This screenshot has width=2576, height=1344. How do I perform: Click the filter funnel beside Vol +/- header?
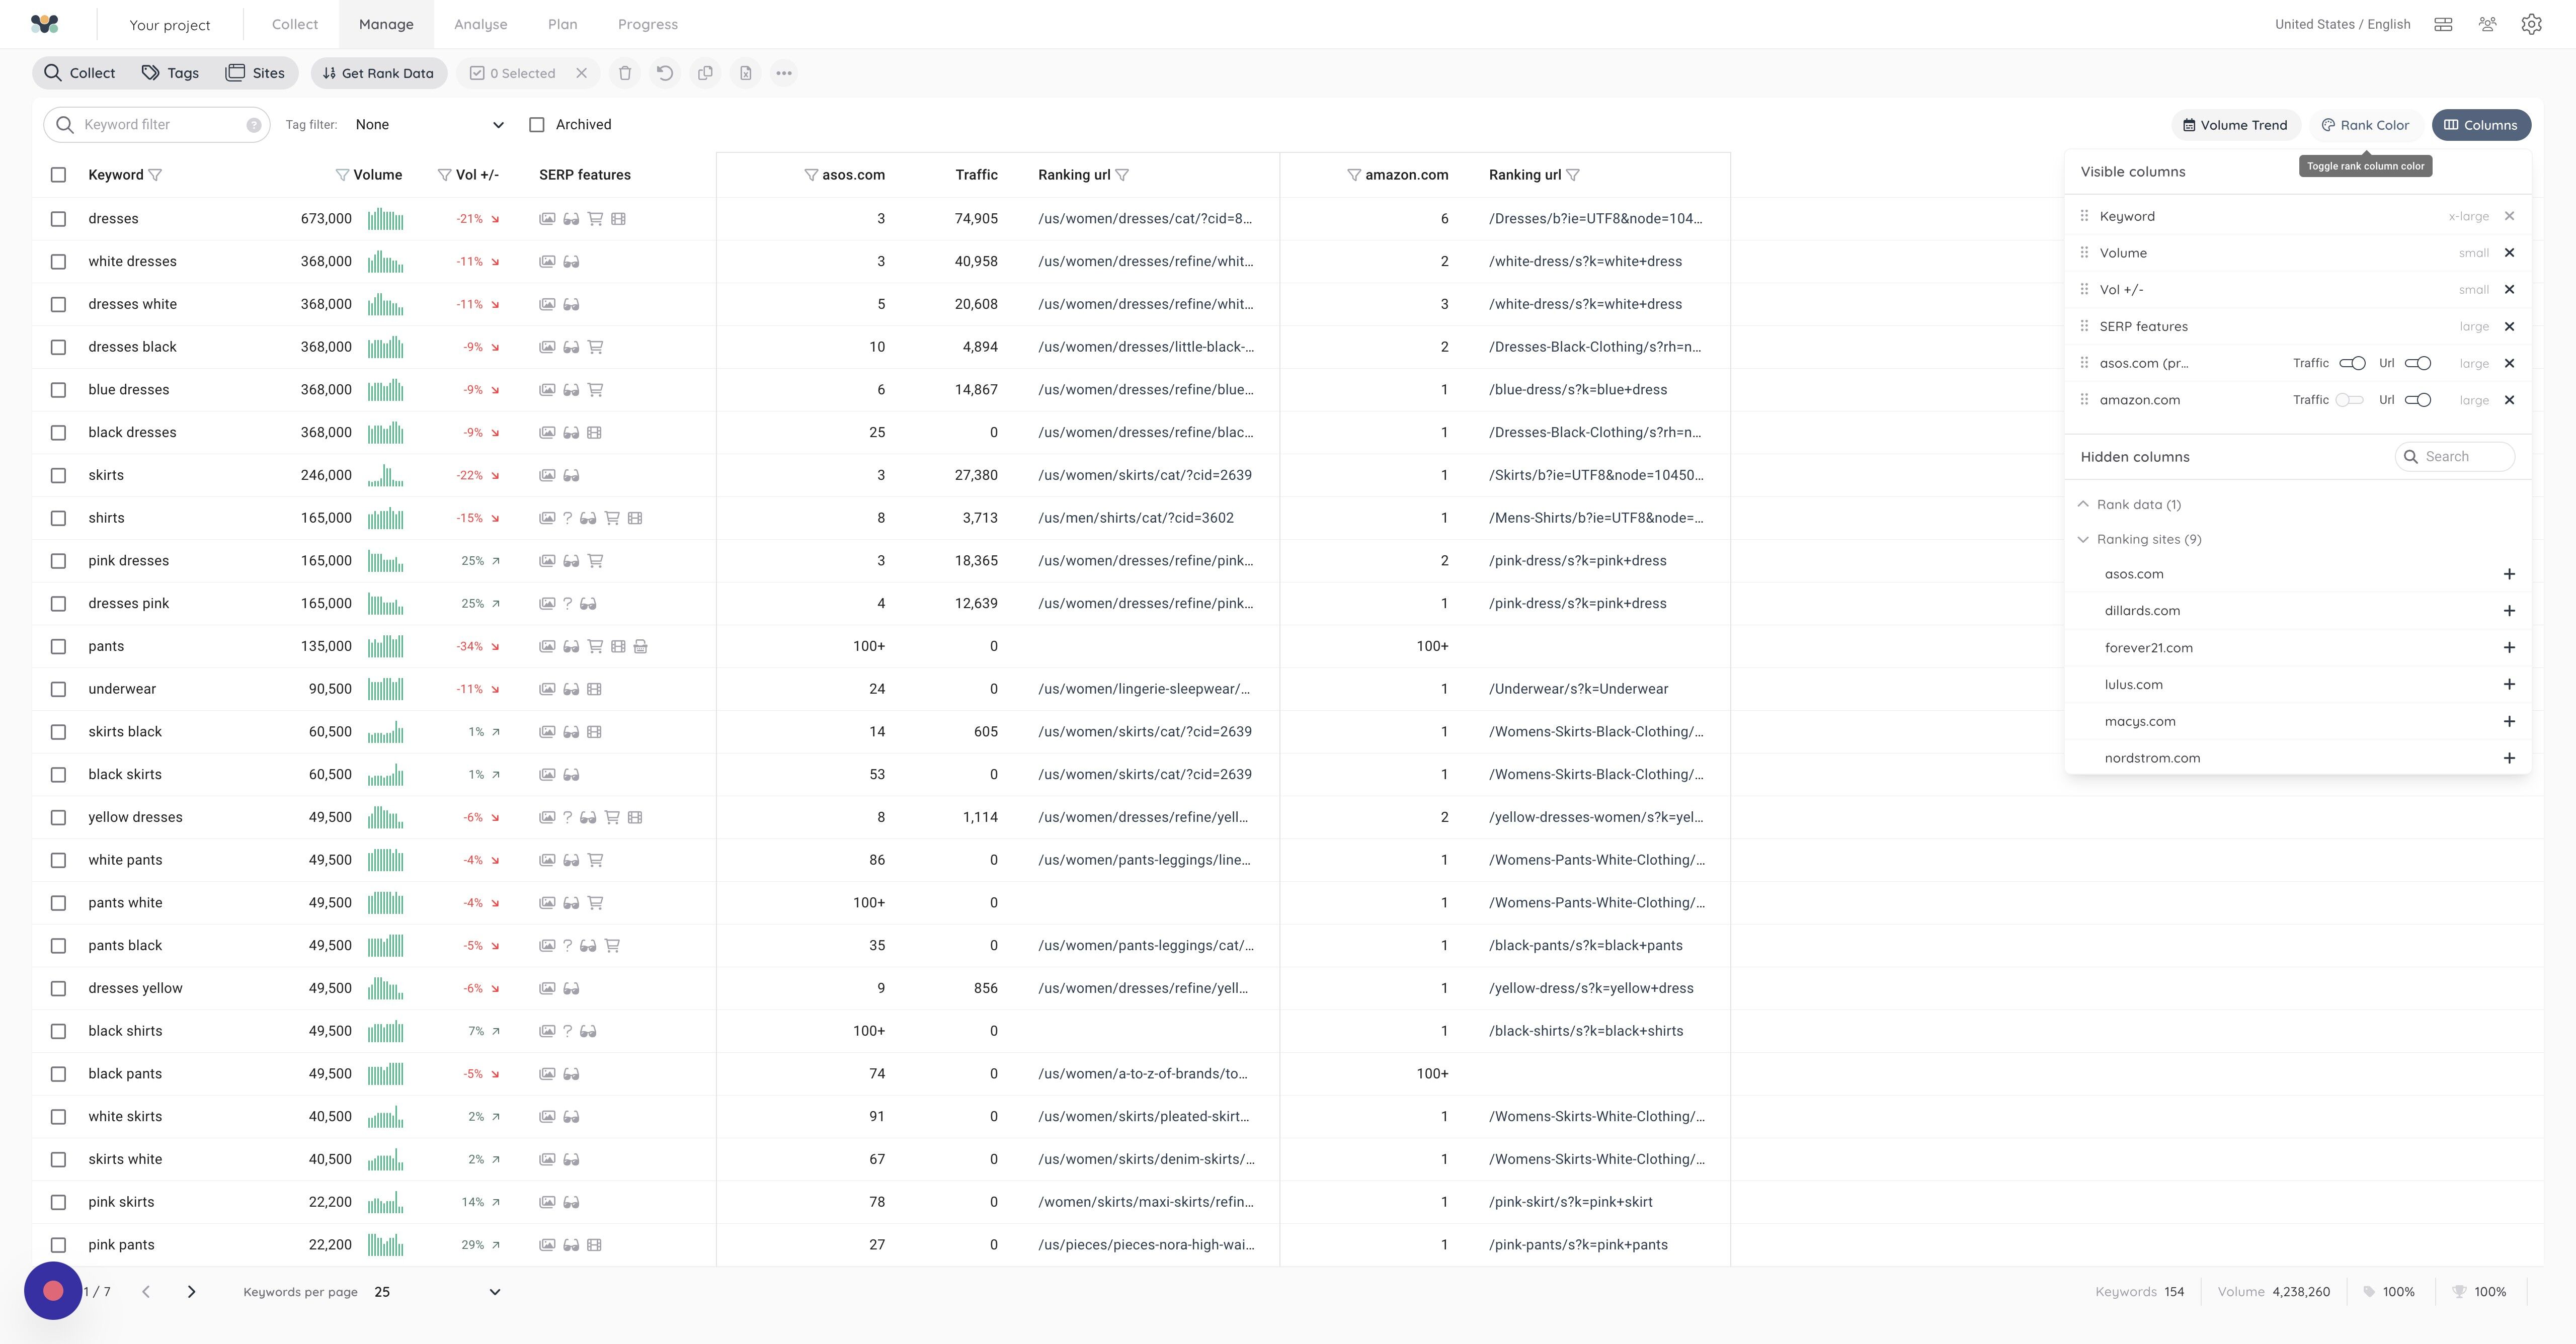tap(444, 175)
